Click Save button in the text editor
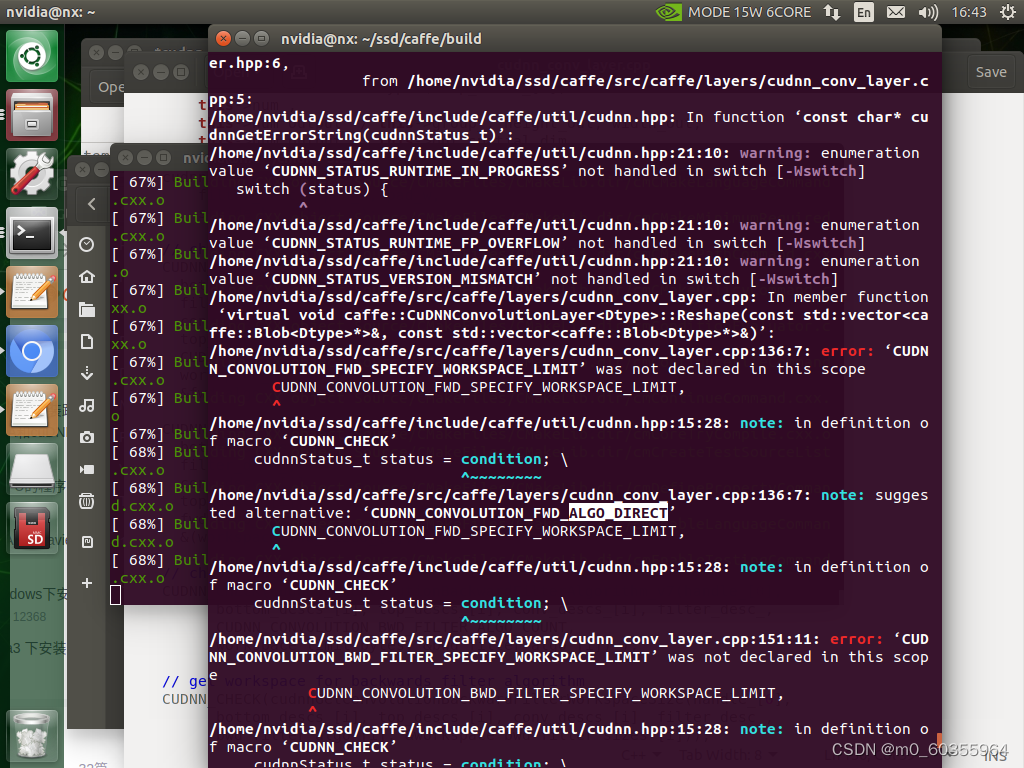 pyautogui.click(x=991, y=72)
